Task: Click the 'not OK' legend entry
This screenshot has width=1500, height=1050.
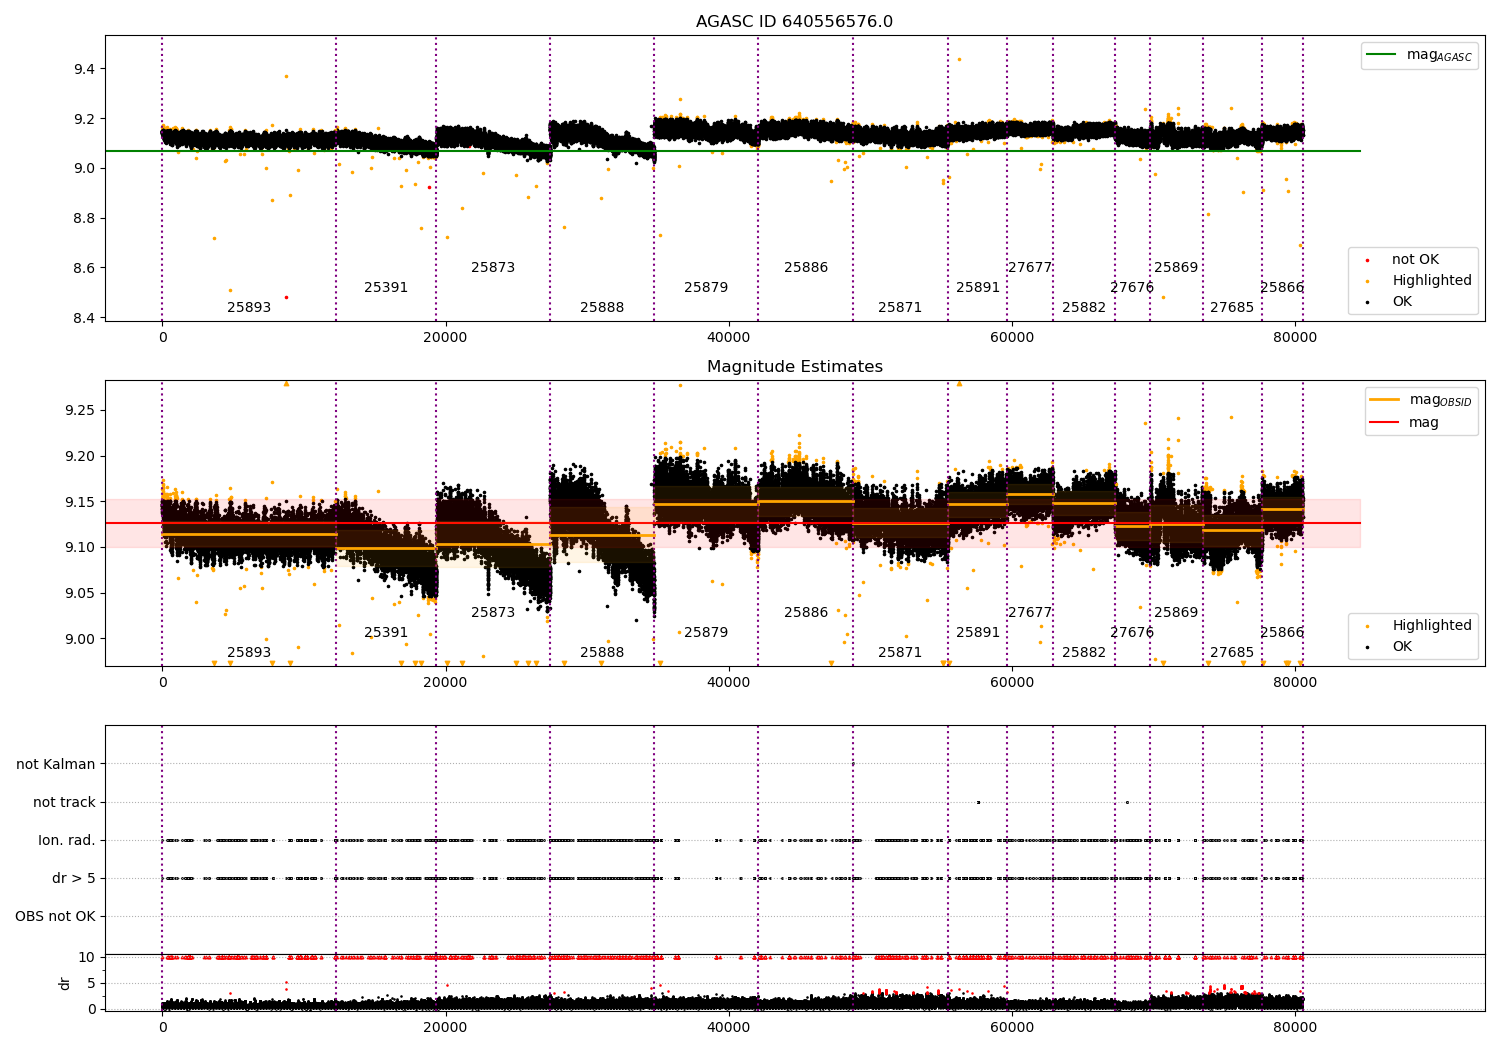Action: tap(1413, 260)
